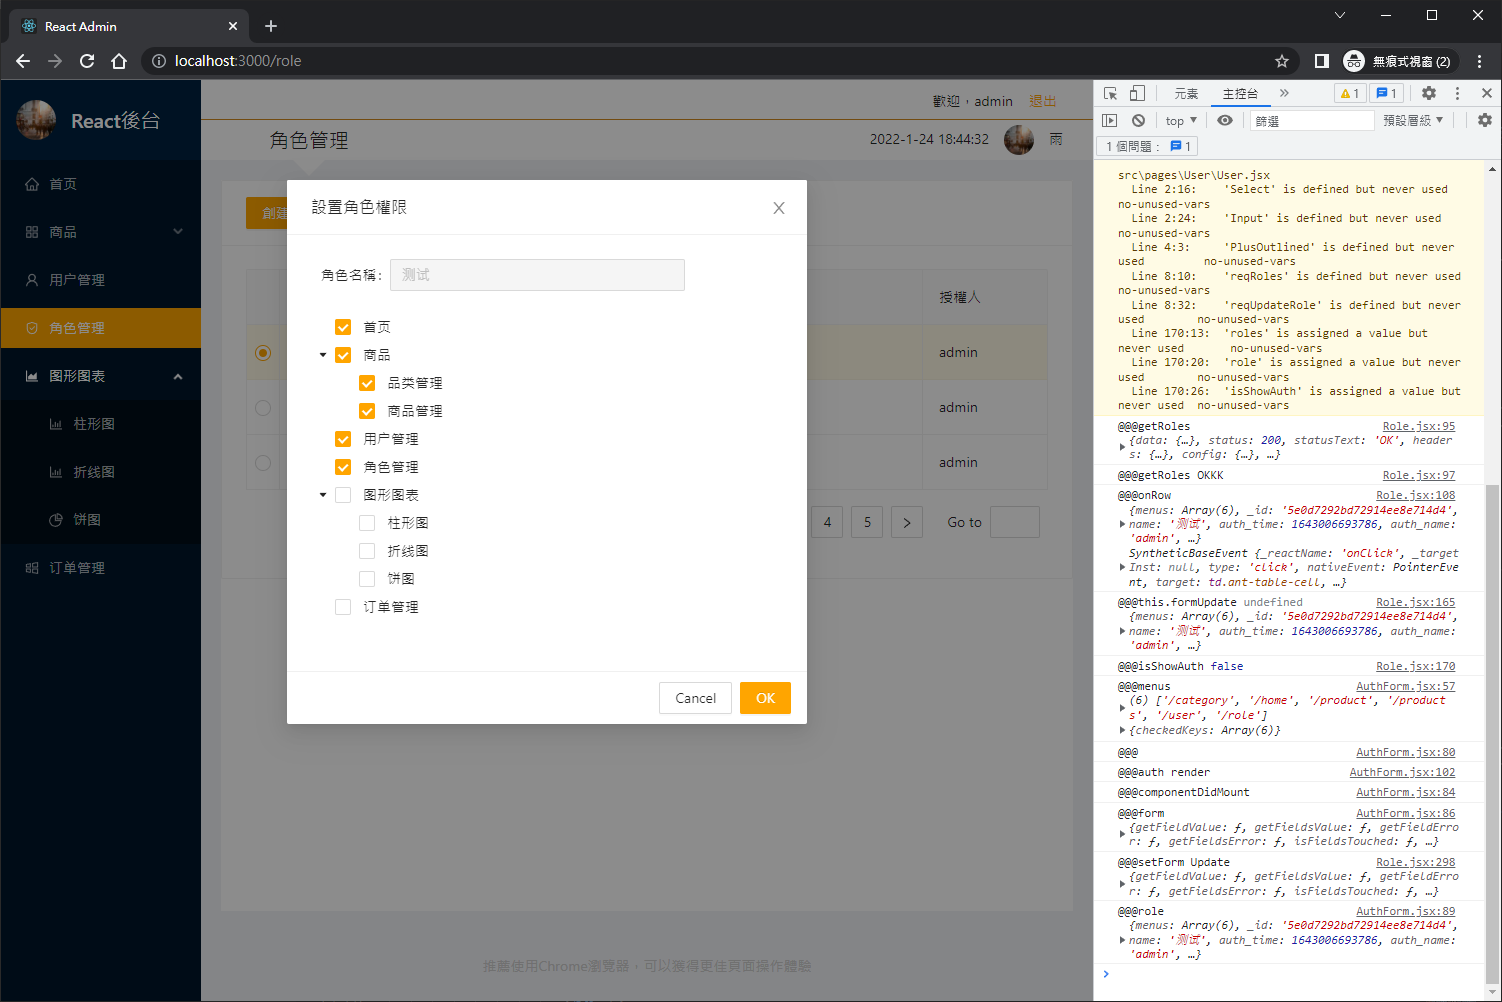Uncheck 角色管理 permission checkbox

pyautogui.click(x=343, y=467)
